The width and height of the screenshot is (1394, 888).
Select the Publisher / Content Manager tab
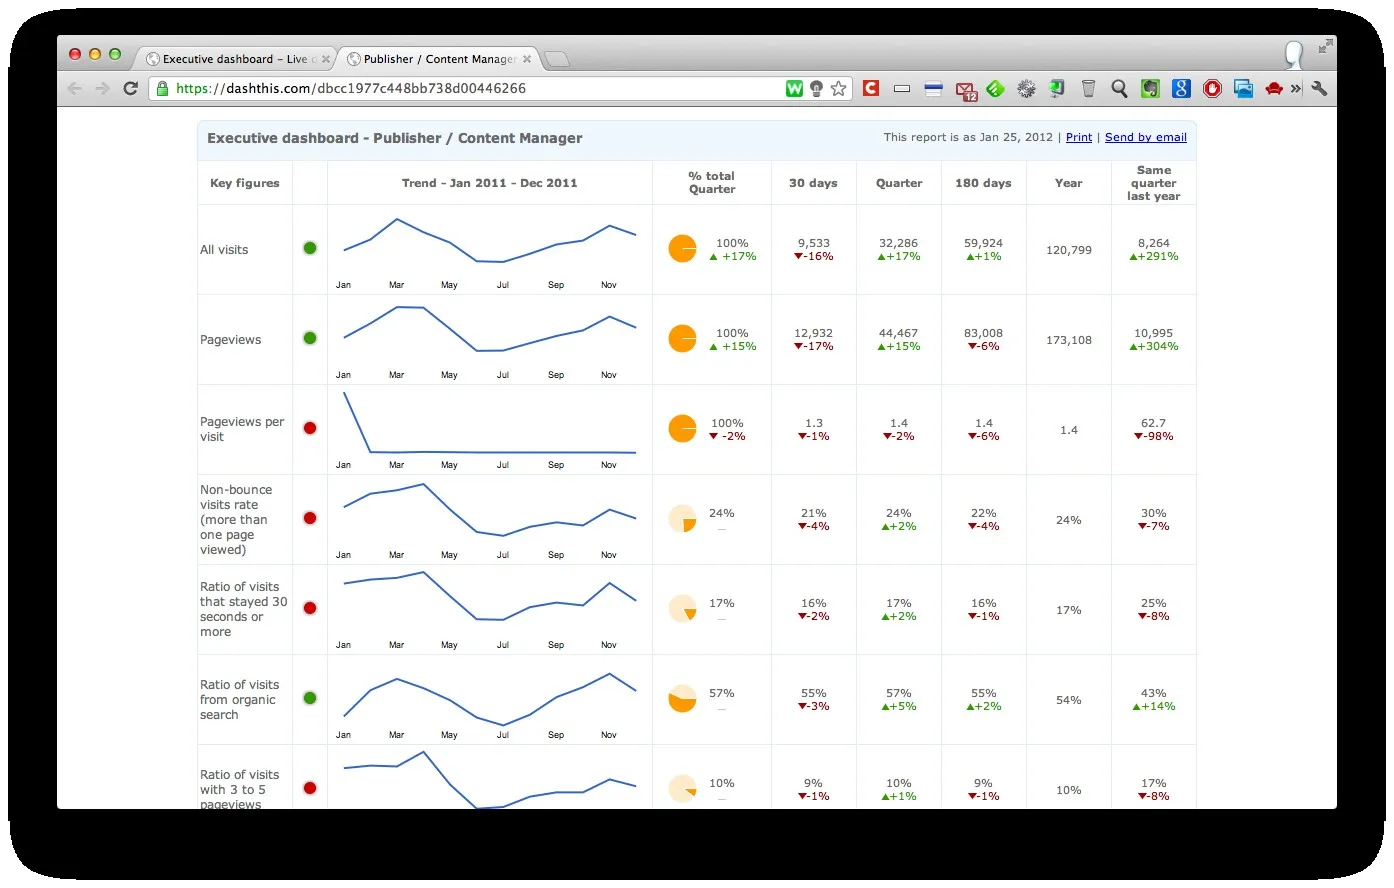pyautogui.click(x=438, y=59)
